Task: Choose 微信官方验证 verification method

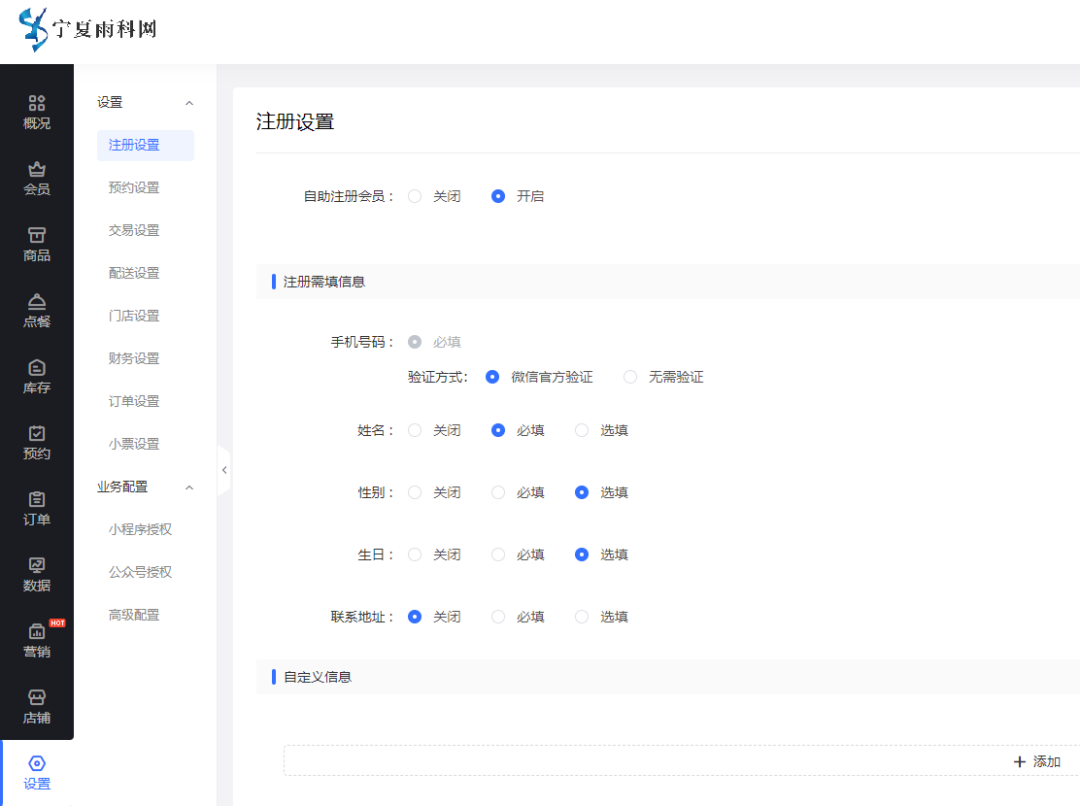Action: pos(492,377)
